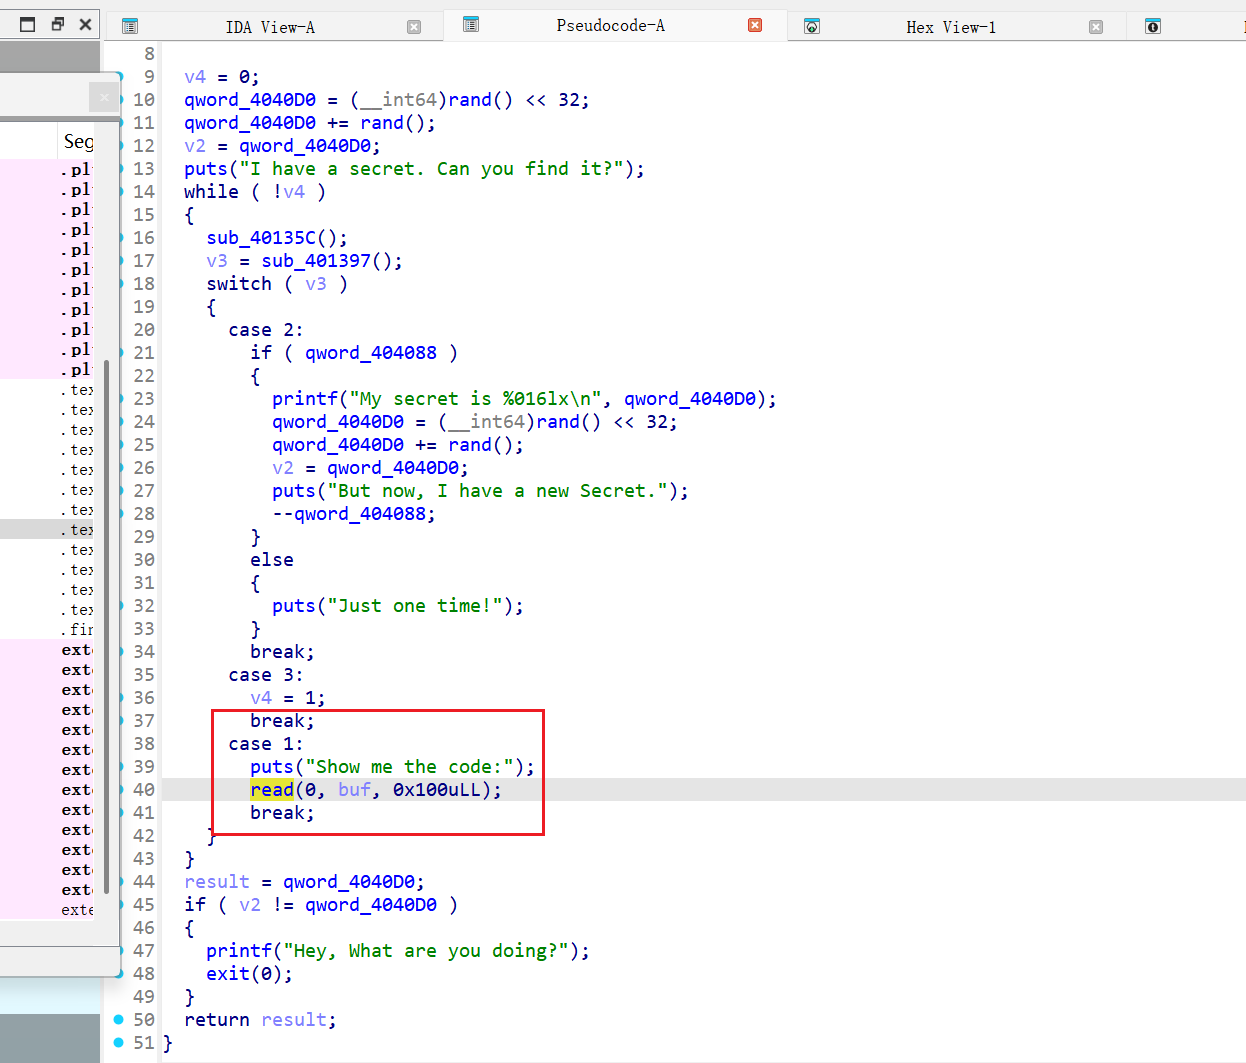Screen dimensions: 1246x1063
Task: Click the structures tab icon after Hex View
Action: [1153, 27]
